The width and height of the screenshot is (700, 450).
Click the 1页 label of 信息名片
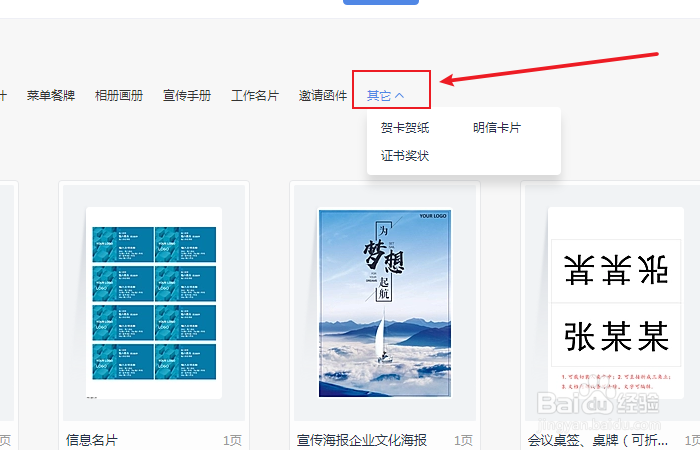[x=232, y=441]
